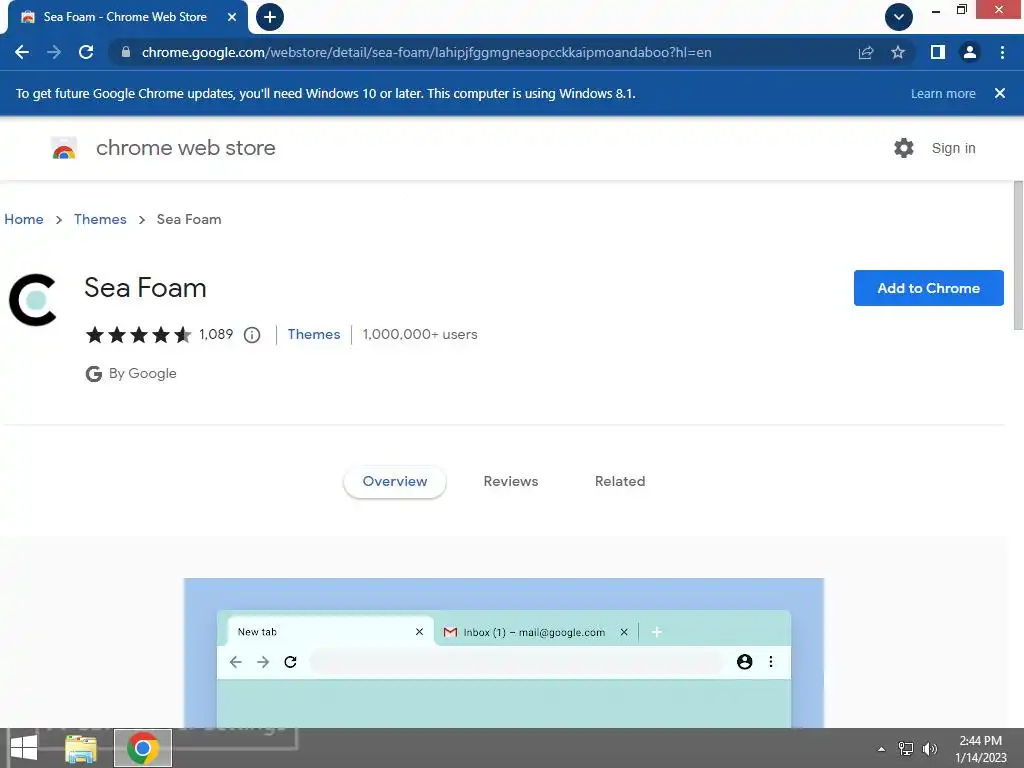Click the 1,089 ratings count
The image size is (1024, 768).
(216, 334)
